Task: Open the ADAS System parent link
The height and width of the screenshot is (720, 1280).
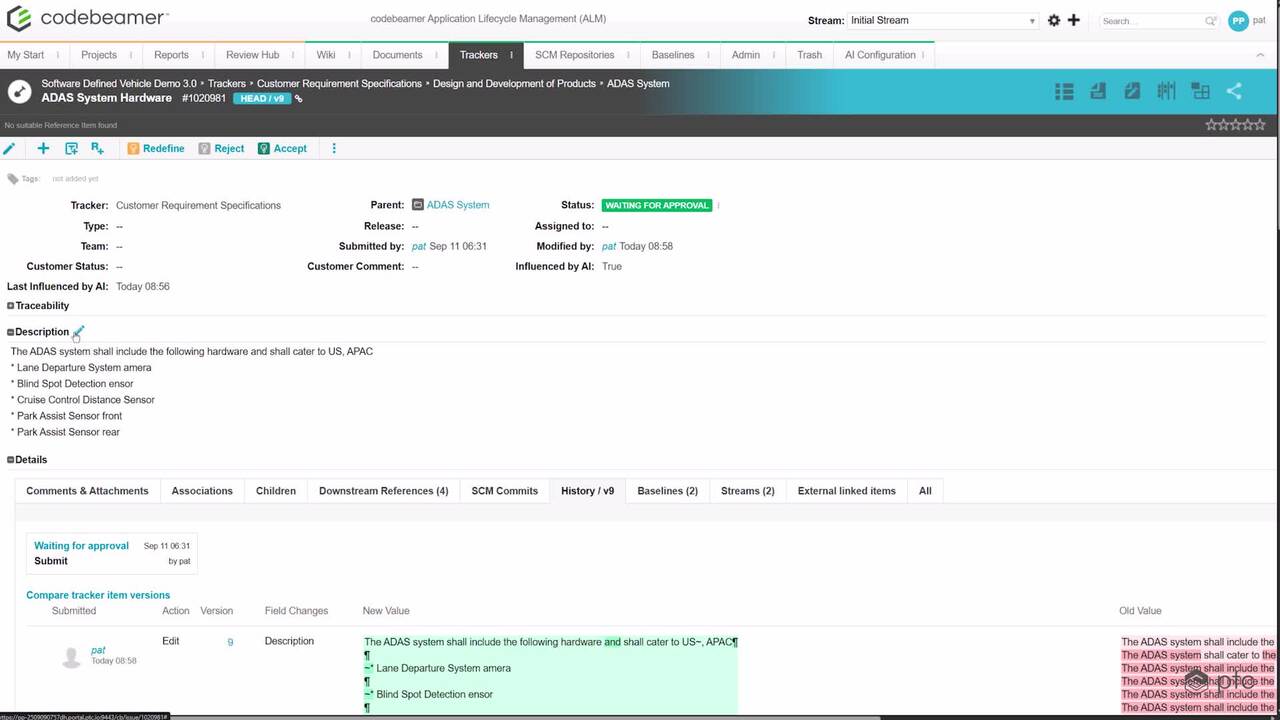Action: [x=457, y=205]
